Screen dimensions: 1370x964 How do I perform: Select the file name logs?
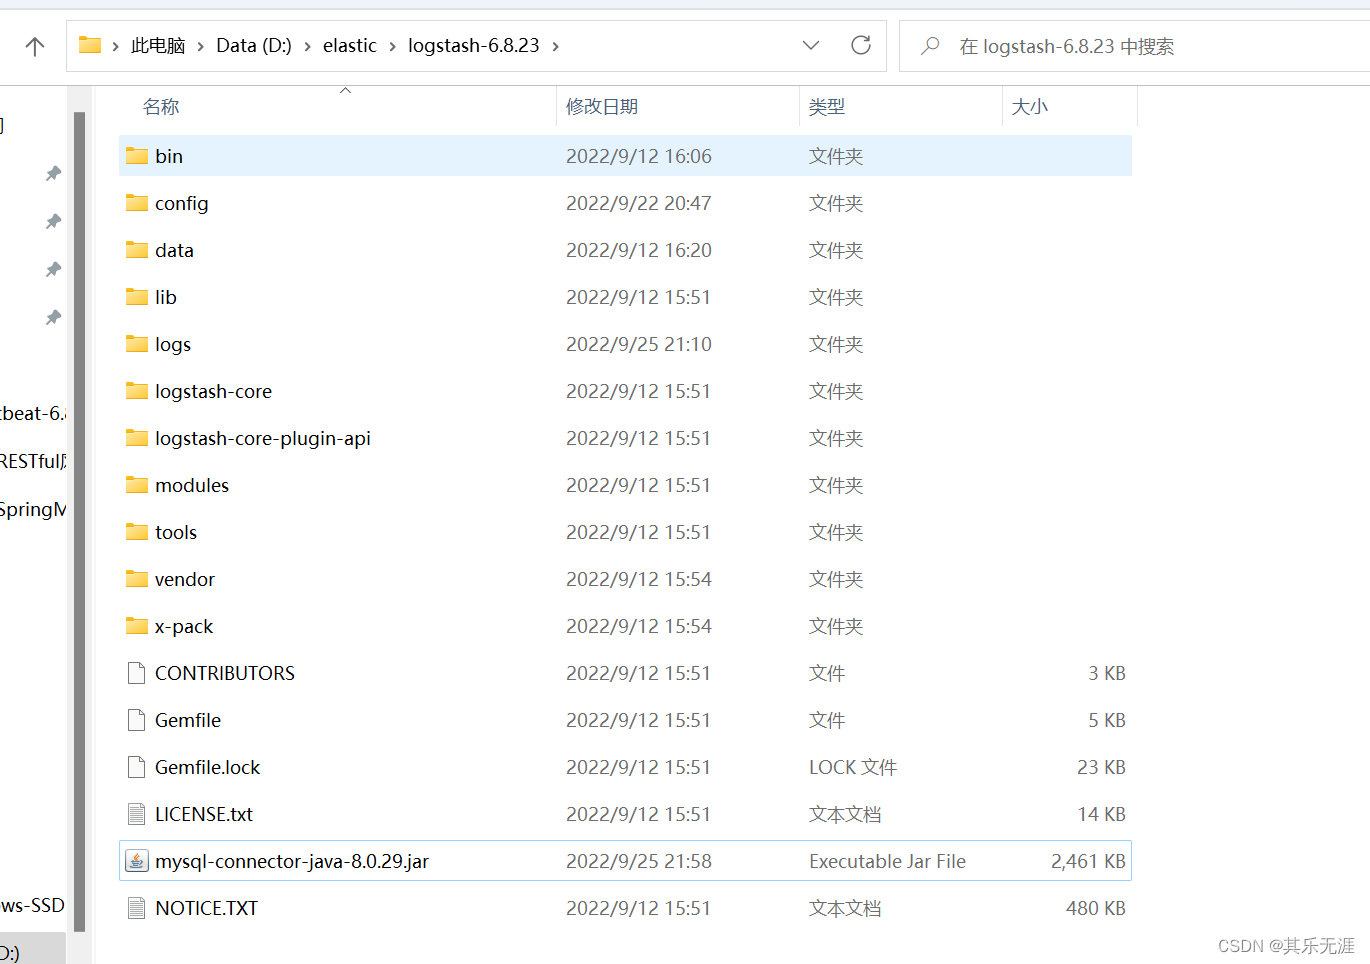pyautogui.click(x=173, y=345)
